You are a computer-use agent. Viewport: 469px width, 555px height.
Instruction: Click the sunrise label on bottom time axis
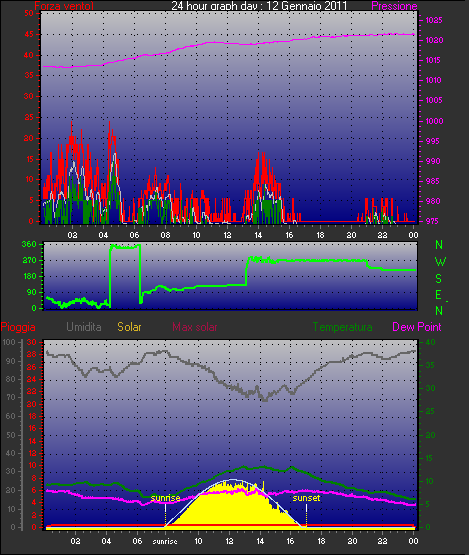pyautogui.click(x=165, y=542)
